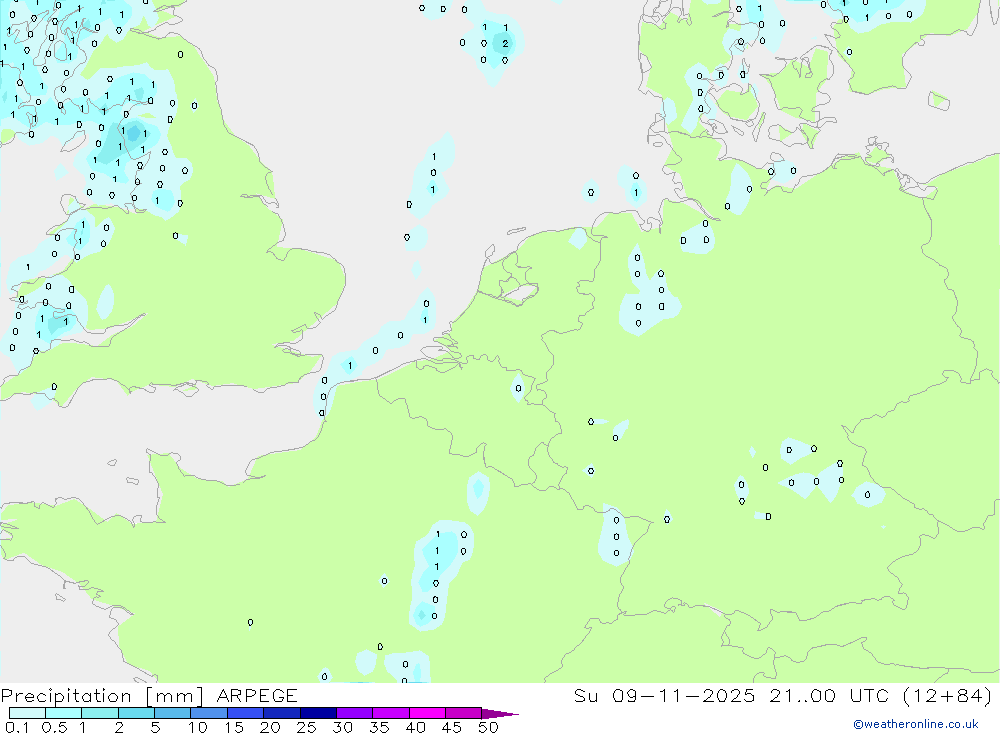Click the legend label '50'
This screenshot has height=733, width=1000.
(x=488, y=727)
